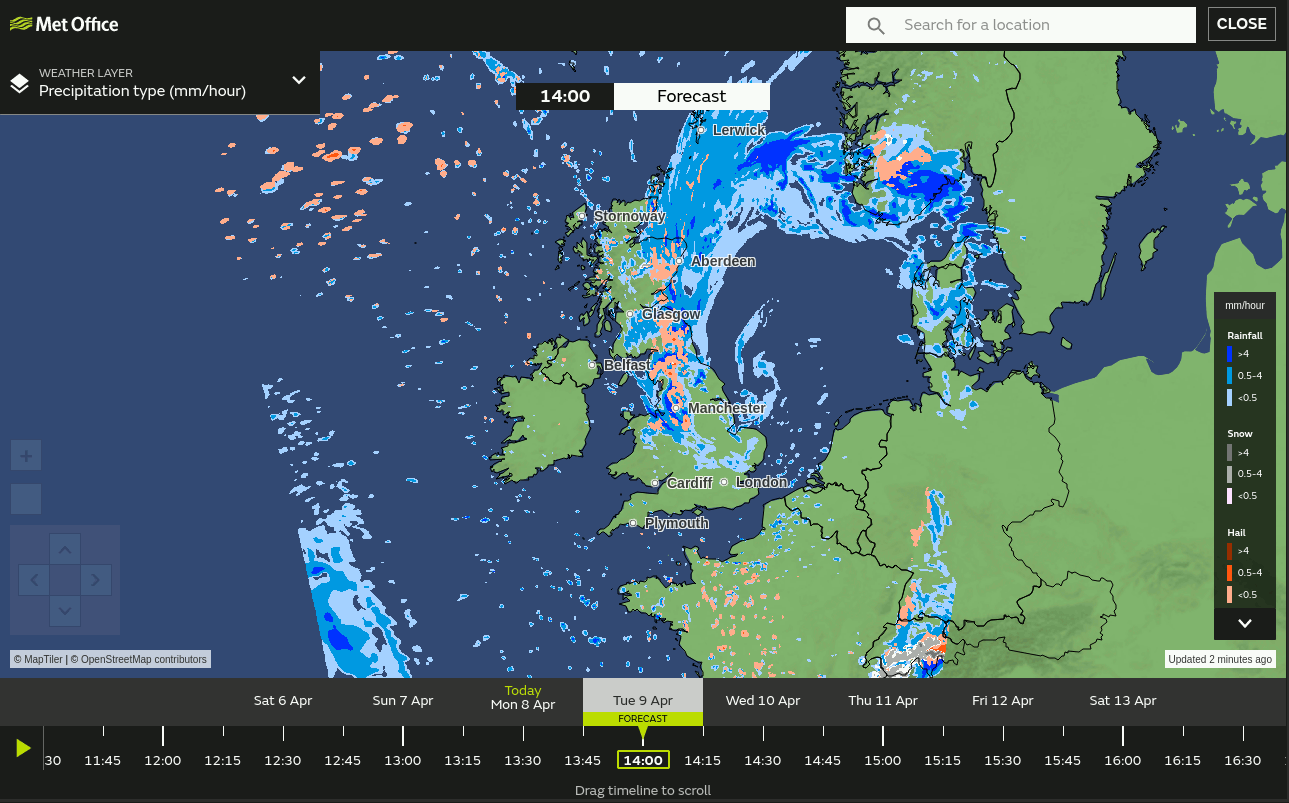Click the Aberdeen map label
This screenshot has width=1289, height=803.
click(723, 261)
